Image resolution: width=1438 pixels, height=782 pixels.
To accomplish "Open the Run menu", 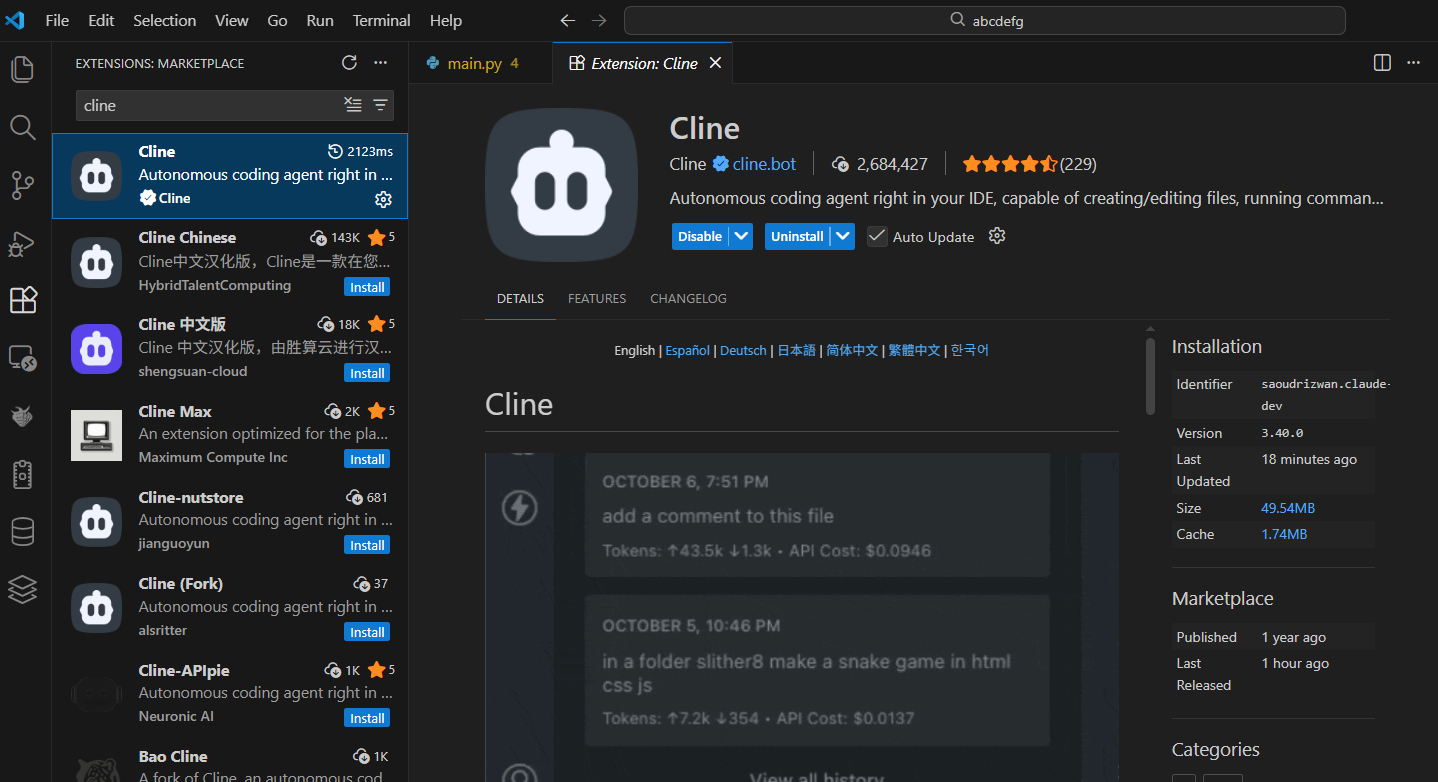I will click(x=320, y=20).
